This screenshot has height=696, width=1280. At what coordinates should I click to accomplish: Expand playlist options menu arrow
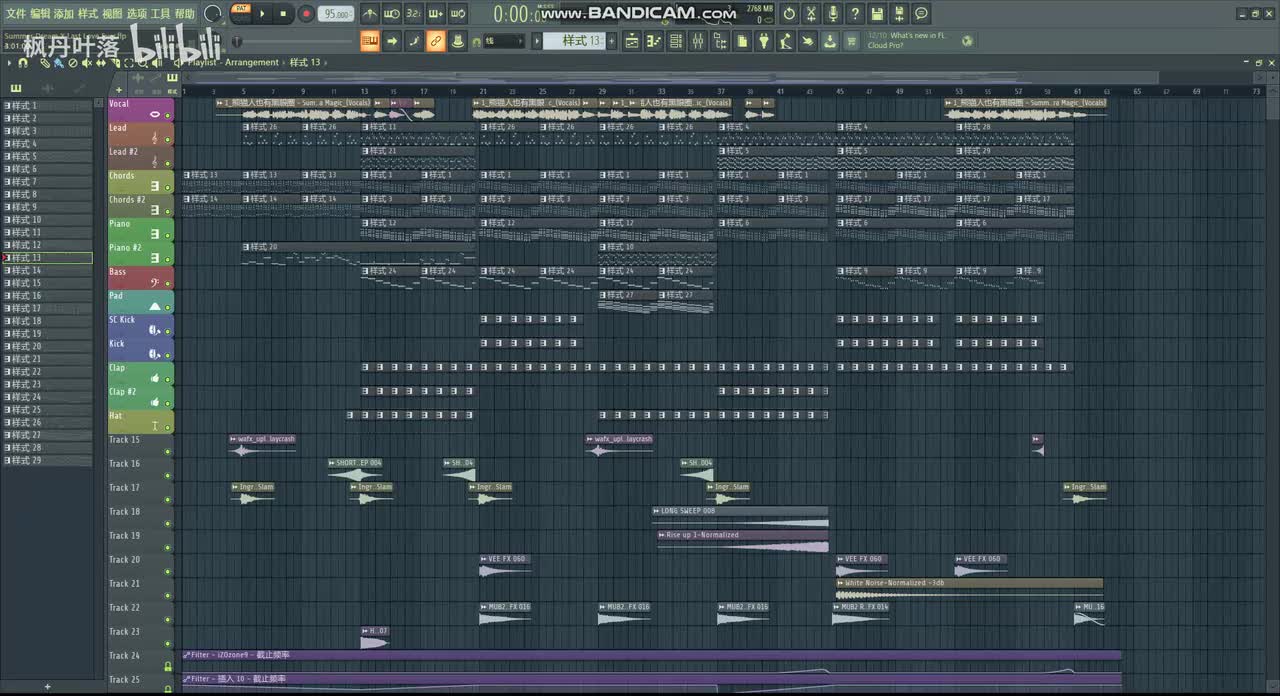9,63
